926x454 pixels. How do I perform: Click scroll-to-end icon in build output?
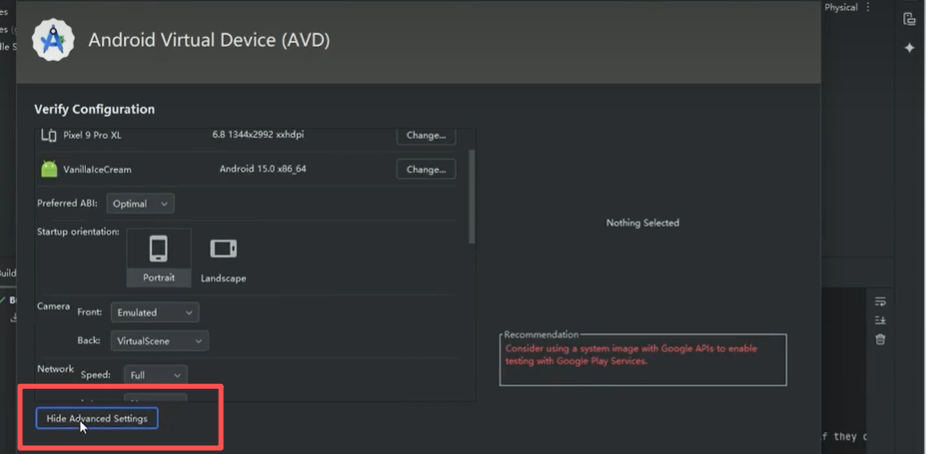(x=880, y=320)
